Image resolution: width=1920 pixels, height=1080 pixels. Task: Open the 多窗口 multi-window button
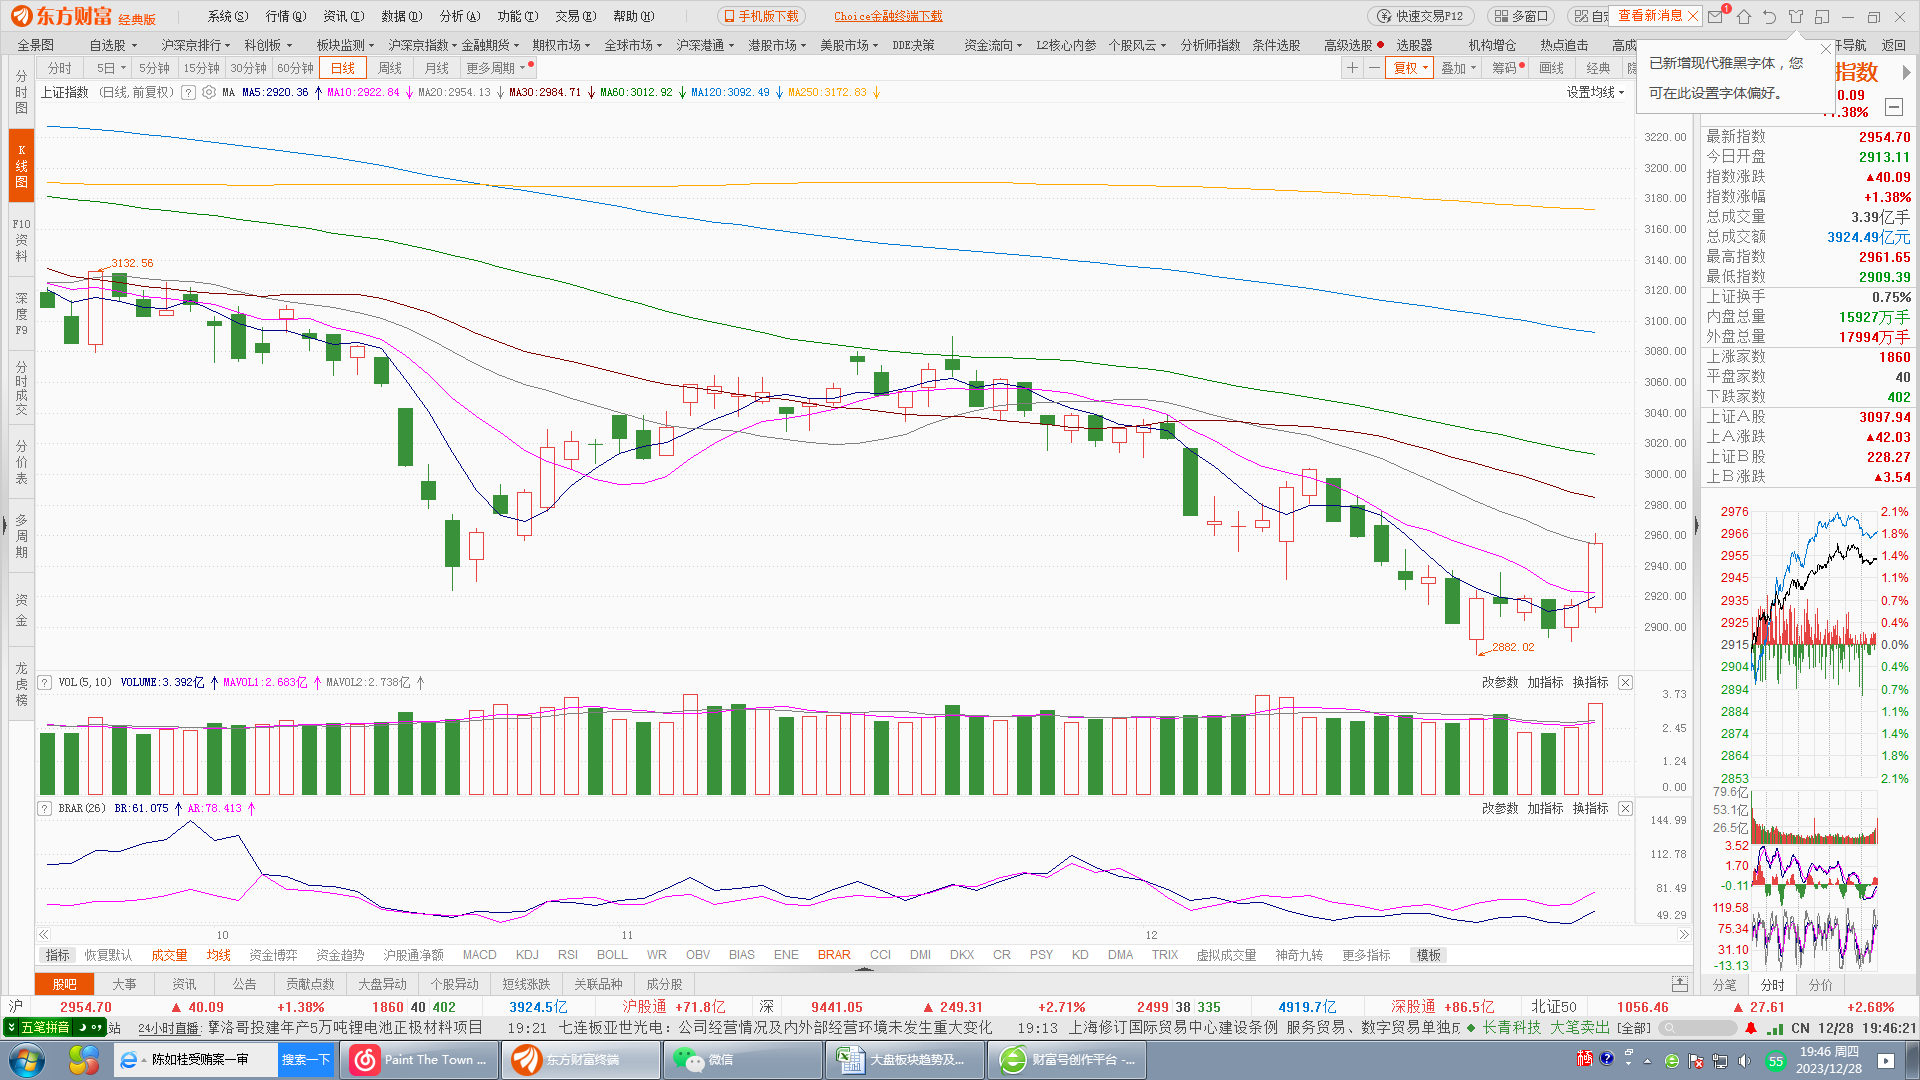(1521, 16)
